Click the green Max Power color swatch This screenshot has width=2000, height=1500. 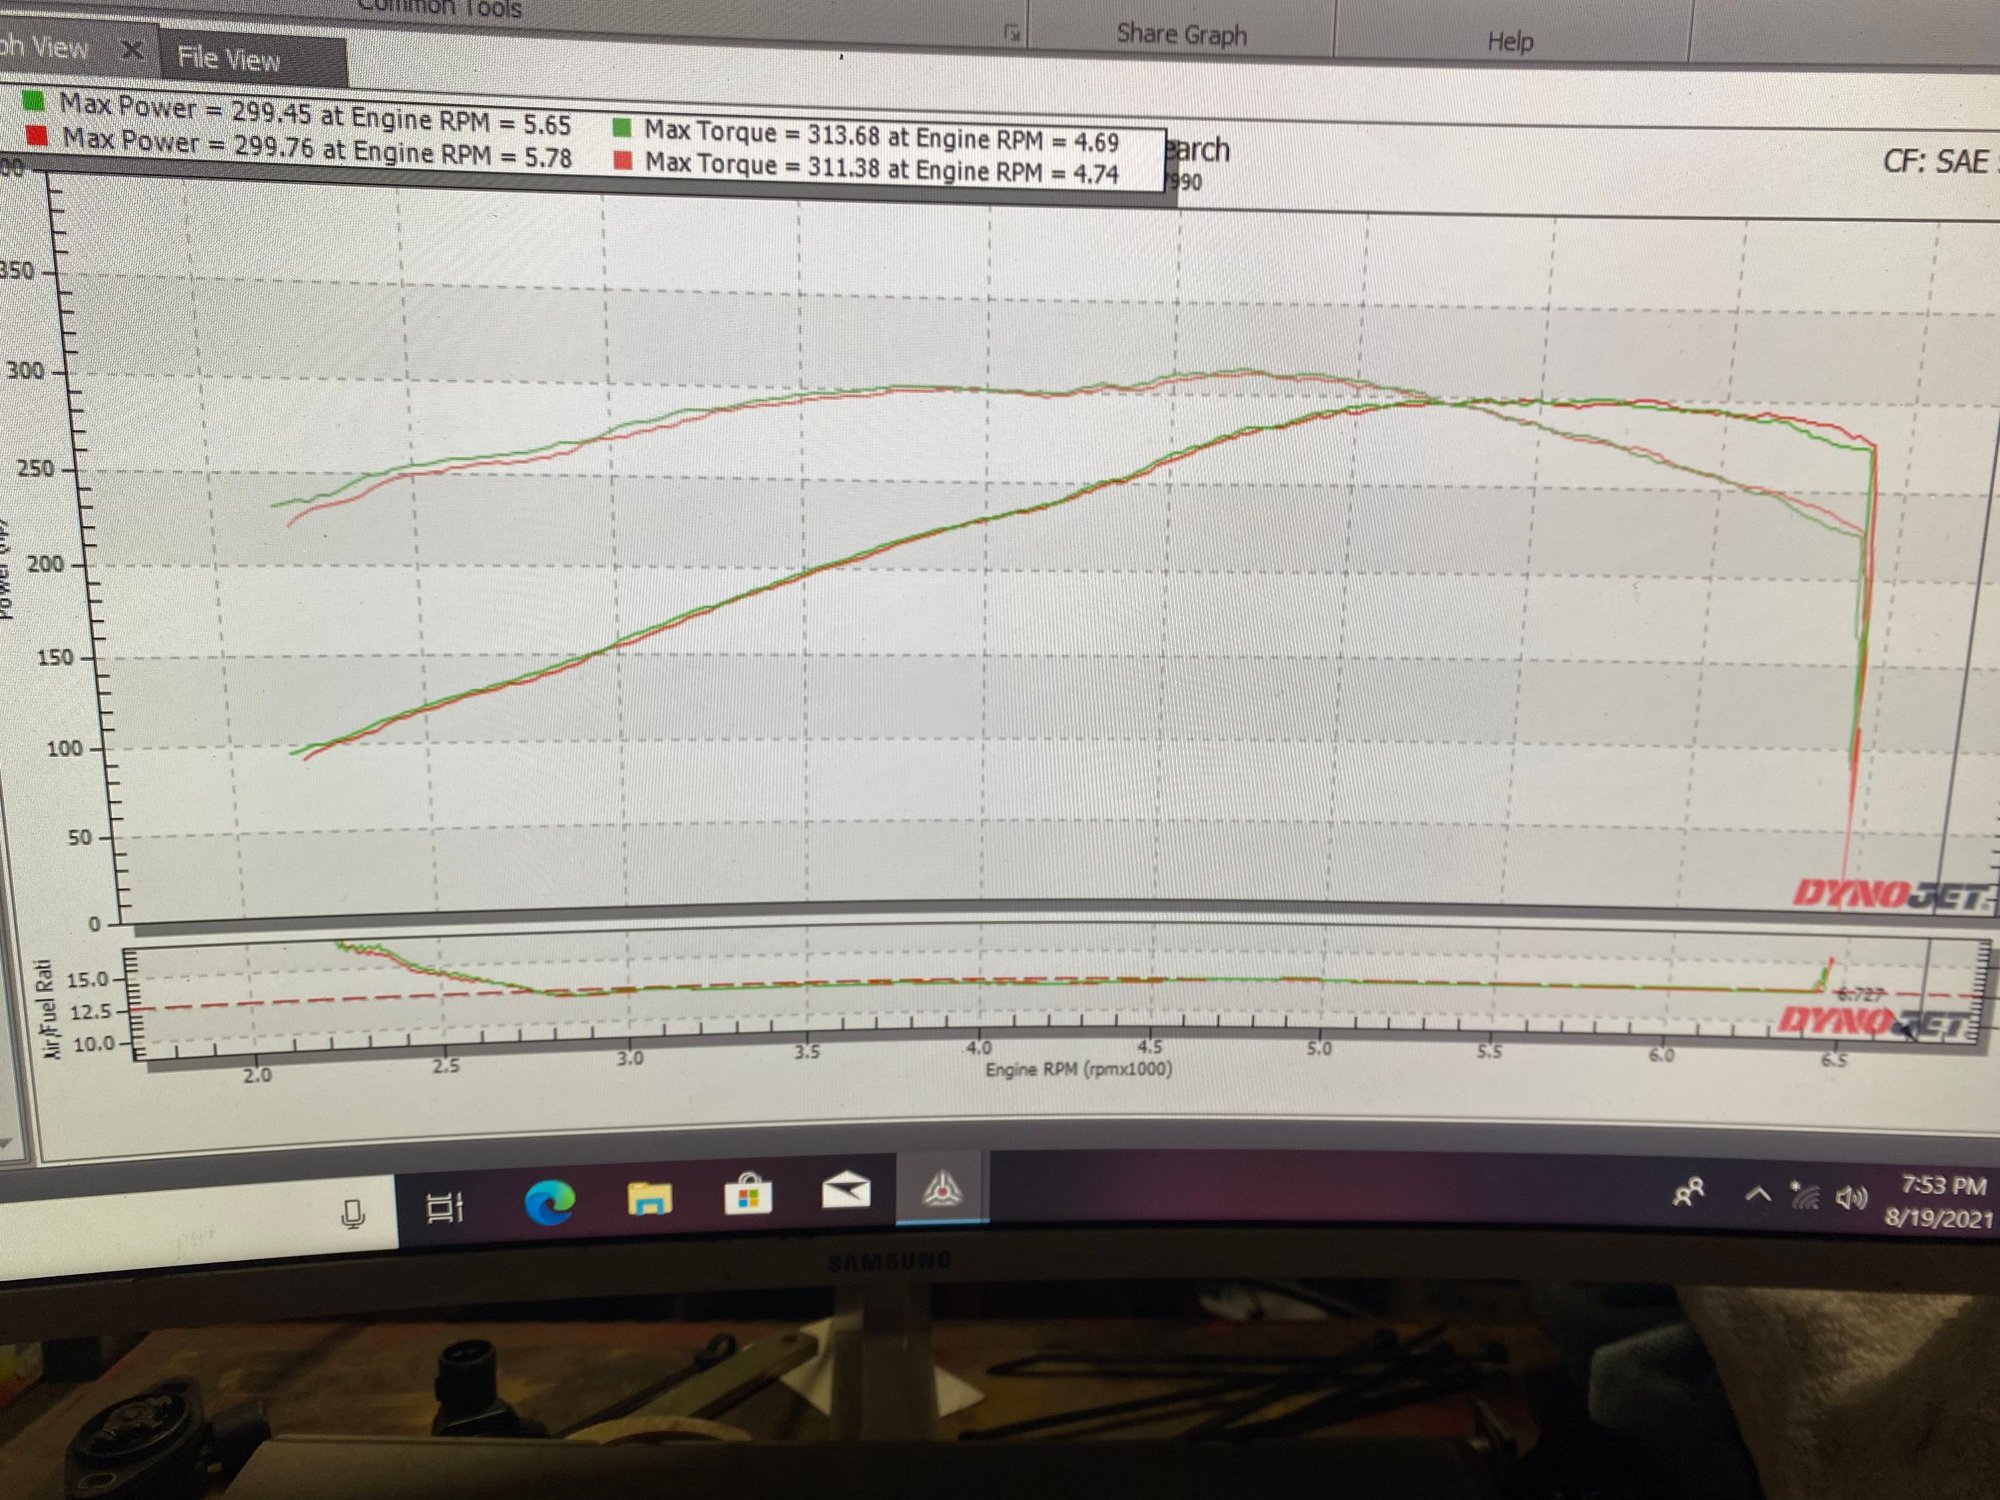pyautogui.click(x=34, y=100)
